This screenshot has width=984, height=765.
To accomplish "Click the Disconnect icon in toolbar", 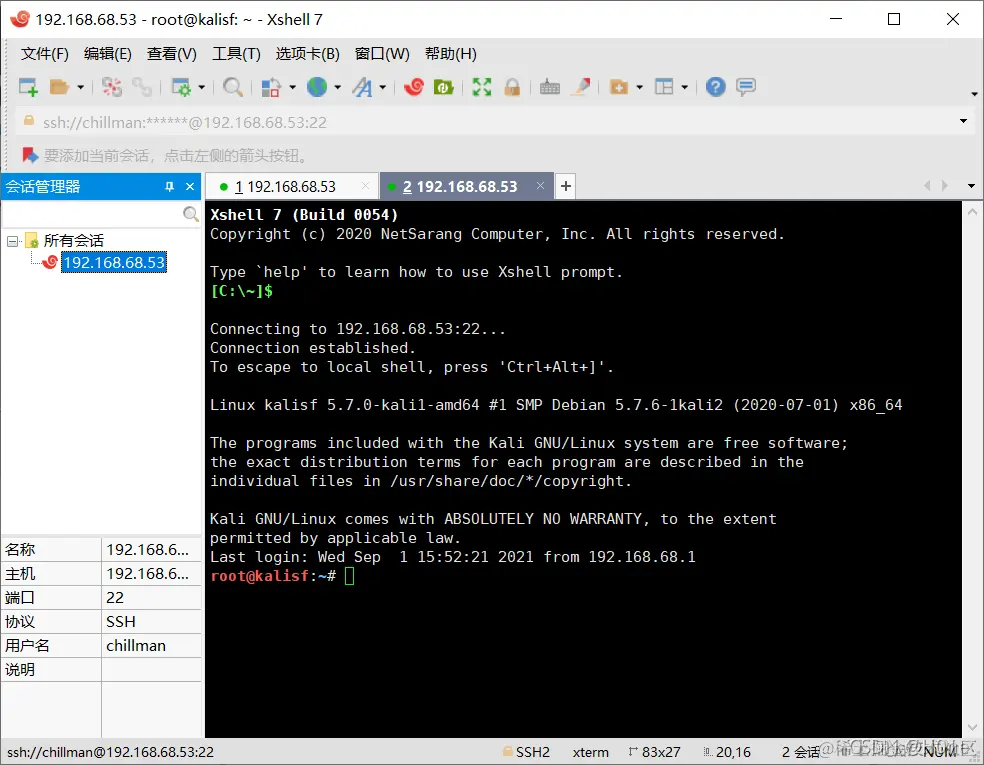I will (112, 87).
